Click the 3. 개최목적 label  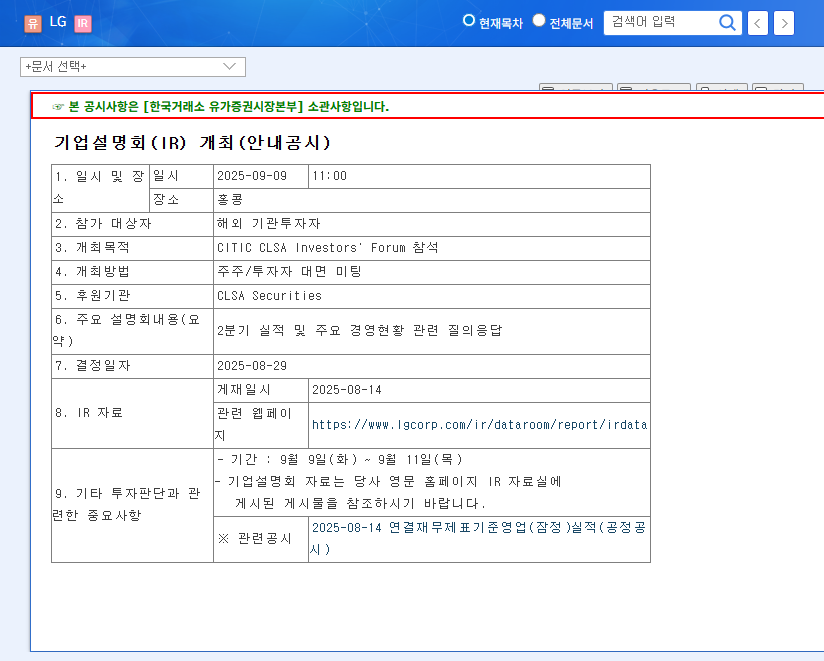(92, 247)
